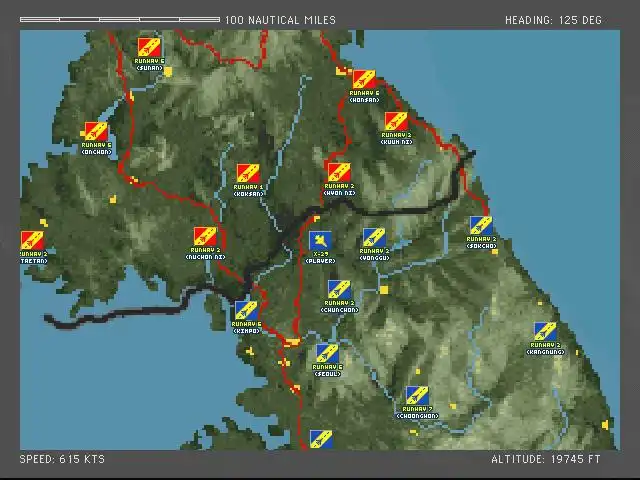Select the blue Kimpo runway icon
The width and height of the screenshot is (640, 480).
(x=246, y=311)
